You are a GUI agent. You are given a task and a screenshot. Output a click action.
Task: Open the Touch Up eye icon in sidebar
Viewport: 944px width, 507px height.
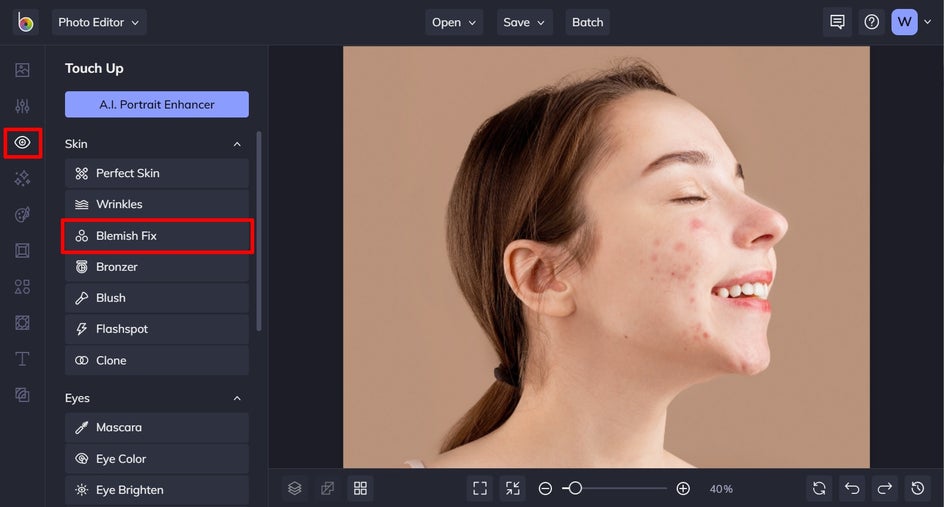coord(22,143)
